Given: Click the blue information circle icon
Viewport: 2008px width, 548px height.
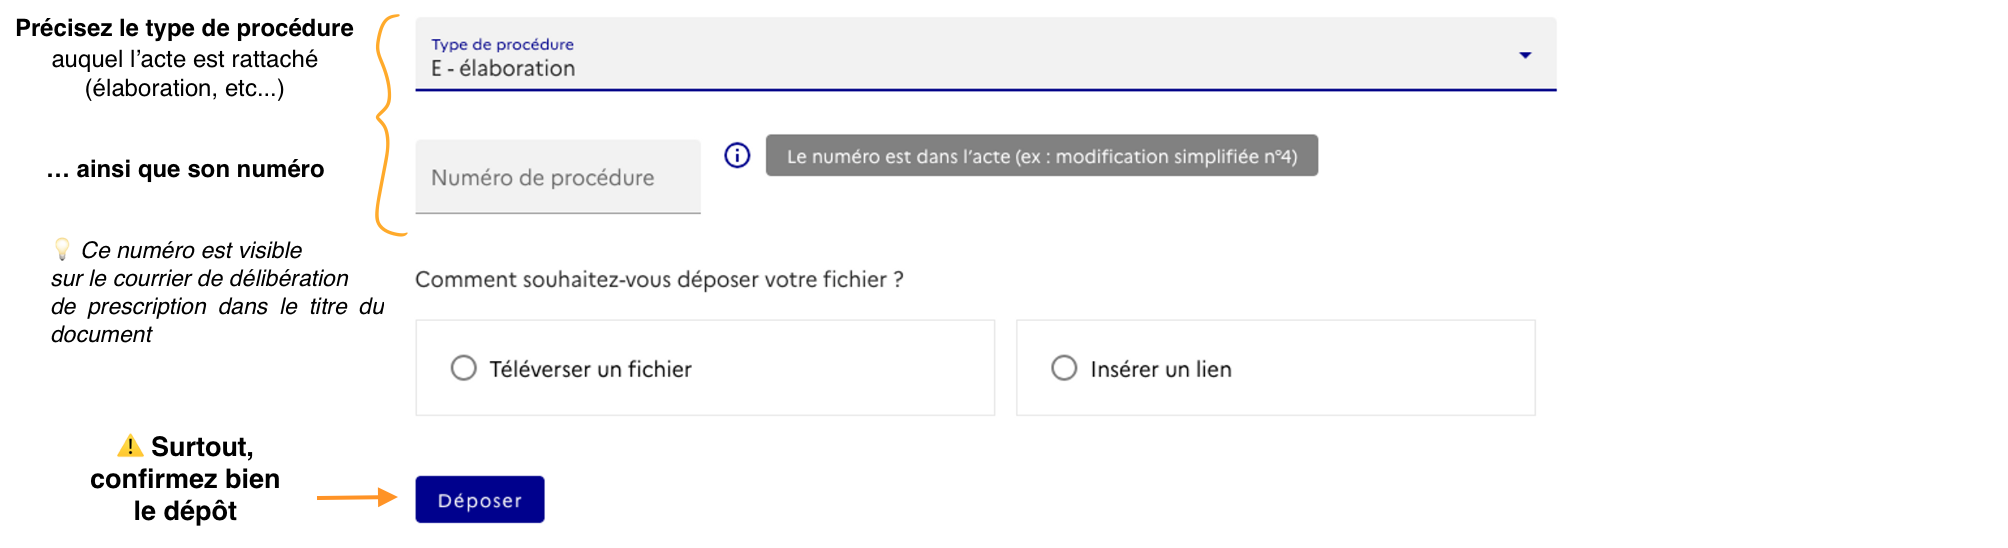Looking at the screenshot, I should click(737, 155).
